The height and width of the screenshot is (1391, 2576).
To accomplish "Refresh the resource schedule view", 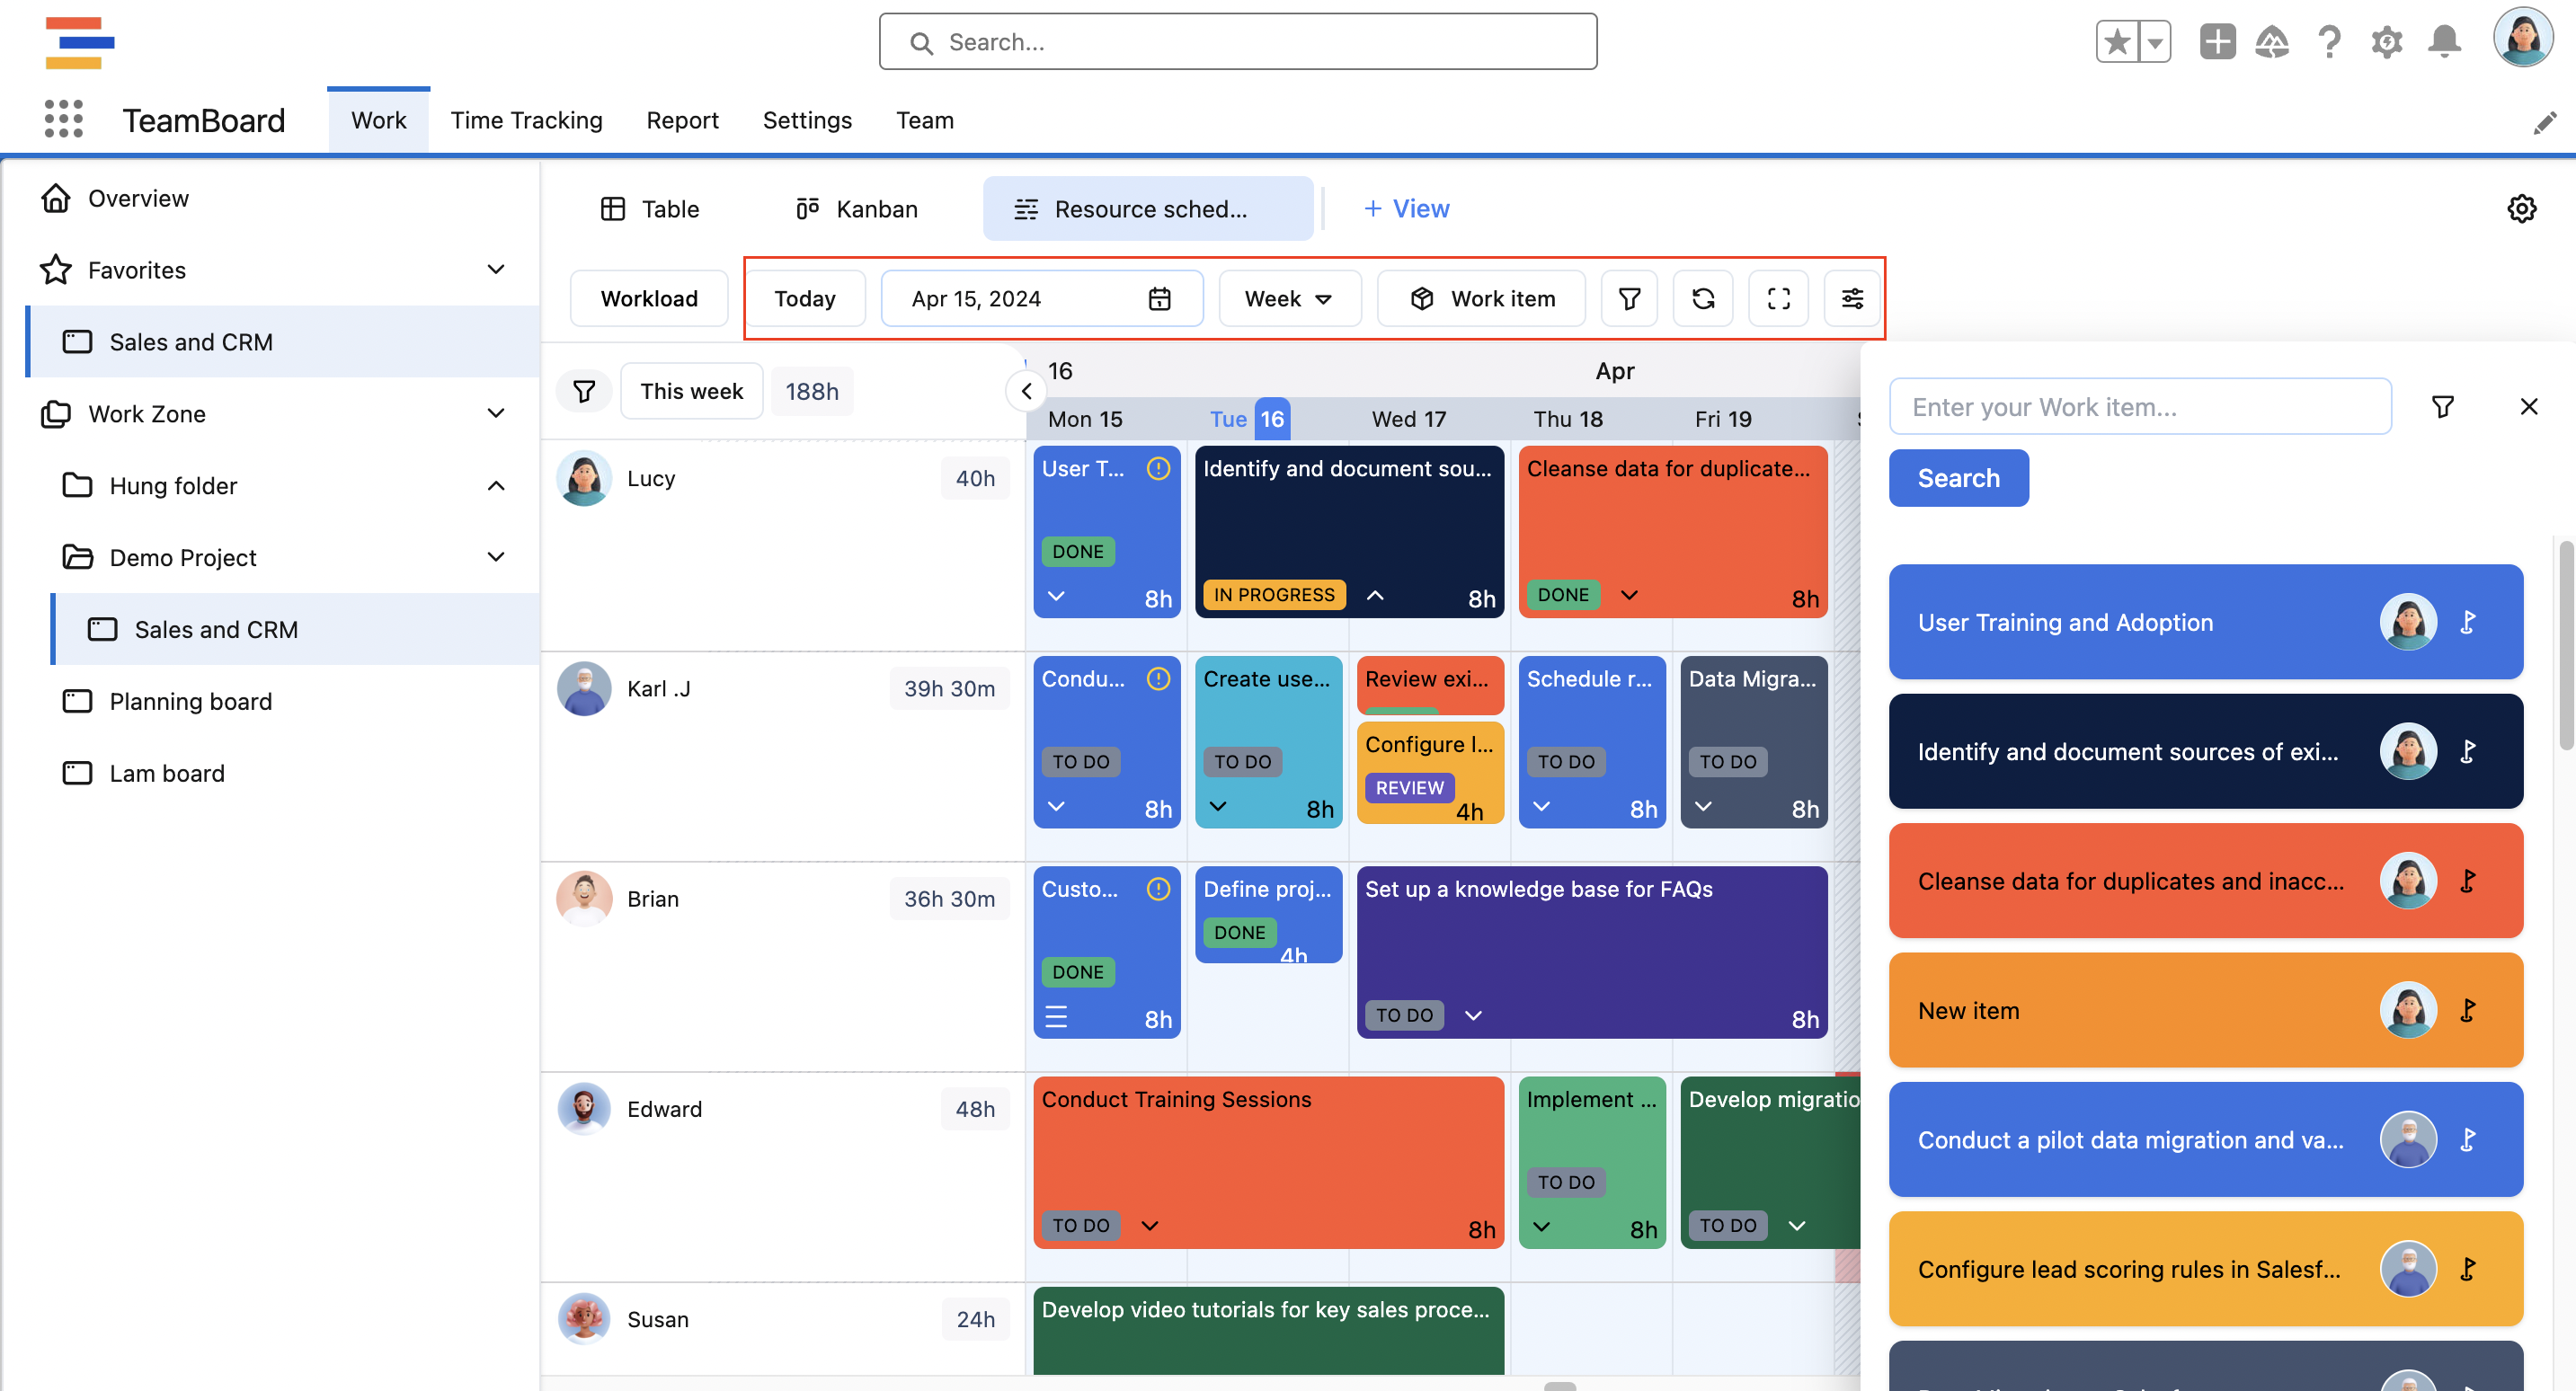I will click(1703, 298).
